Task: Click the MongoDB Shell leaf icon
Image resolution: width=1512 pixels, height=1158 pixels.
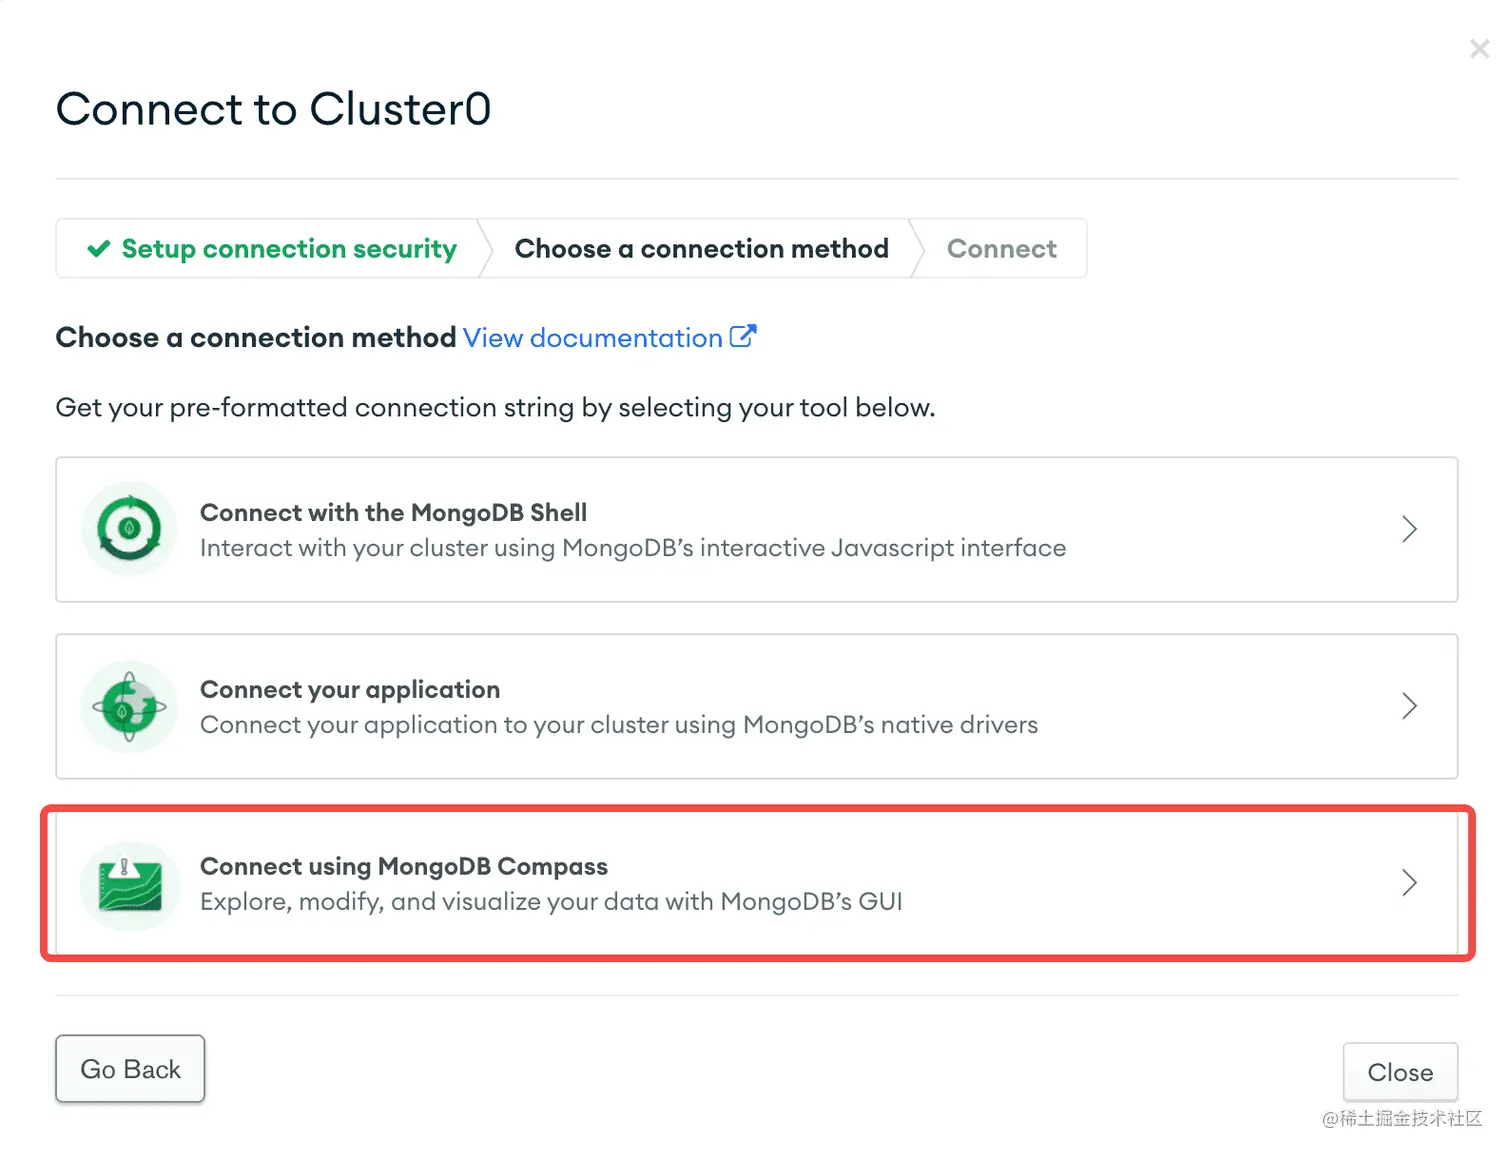Action: [129, 529]
